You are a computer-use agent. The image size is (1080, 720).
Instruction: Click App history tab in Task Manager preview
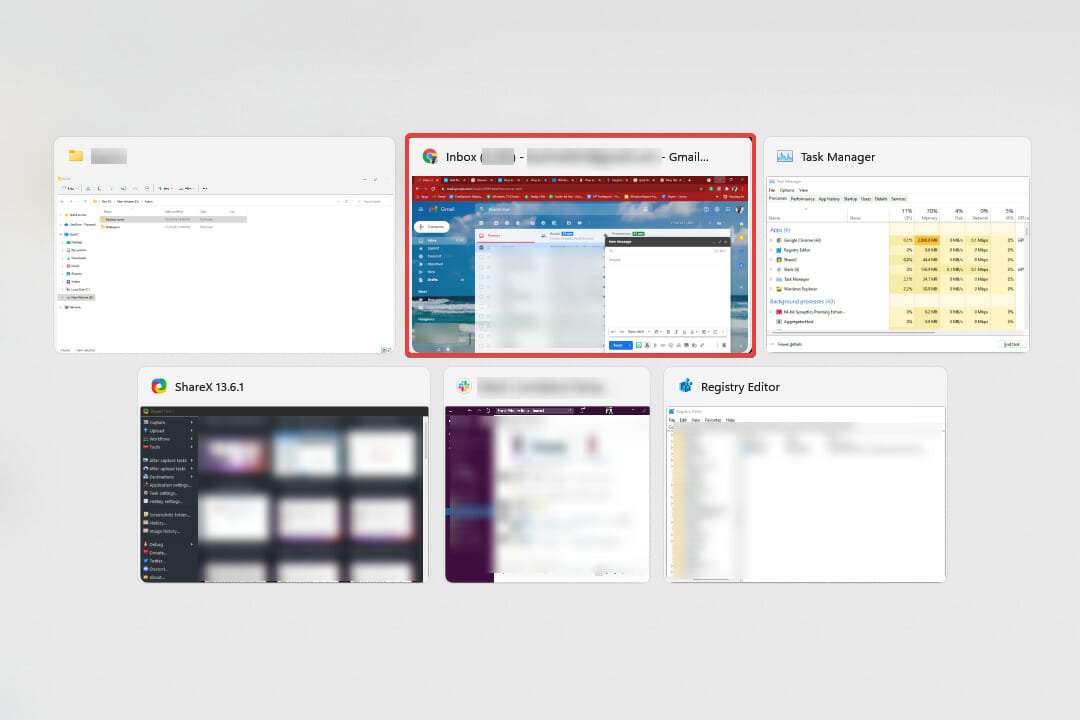[829, 199]
